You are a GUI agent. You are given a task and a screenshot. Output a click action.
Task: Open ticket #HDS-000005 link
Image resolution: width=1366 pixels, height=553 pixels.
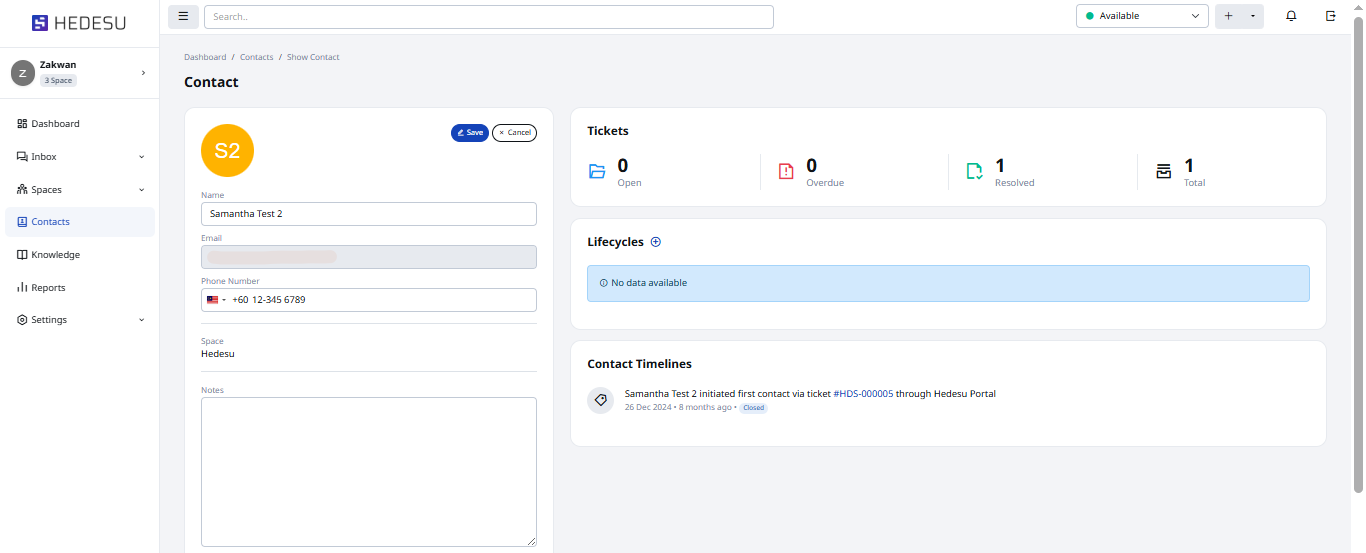(x=862, y=394)
